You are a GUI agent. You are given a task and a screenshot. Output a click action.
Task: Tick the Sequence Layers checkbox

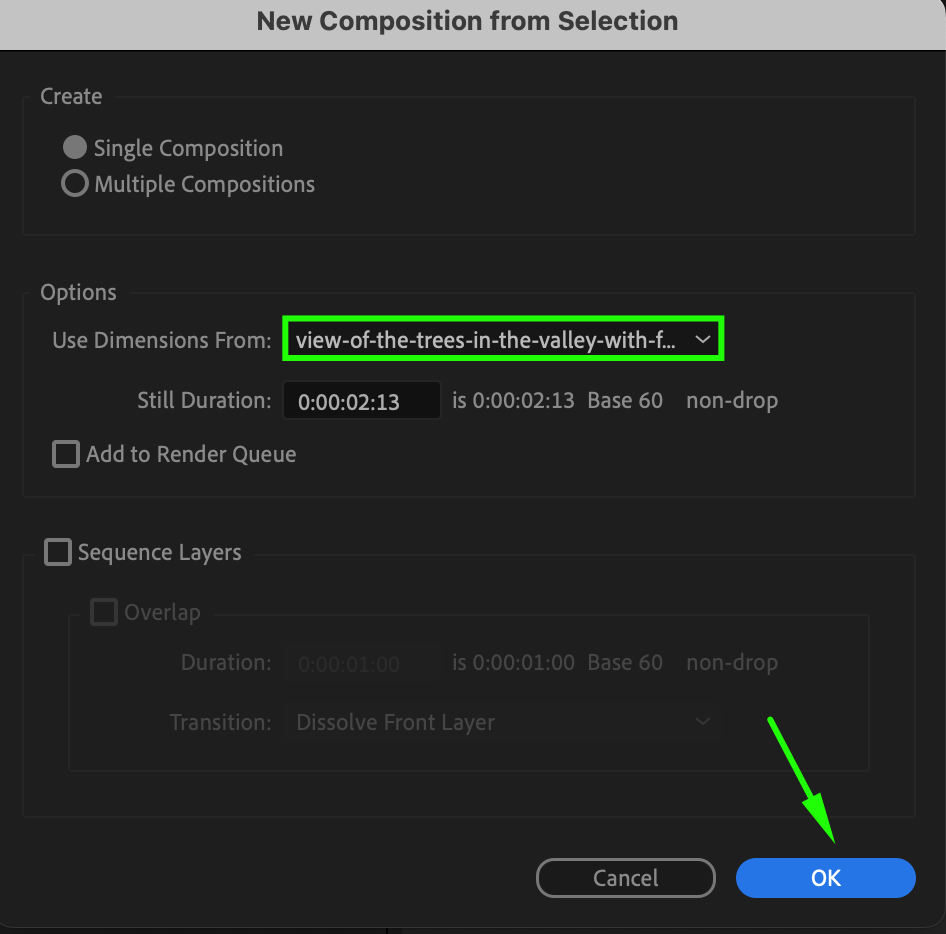point(58,552)
